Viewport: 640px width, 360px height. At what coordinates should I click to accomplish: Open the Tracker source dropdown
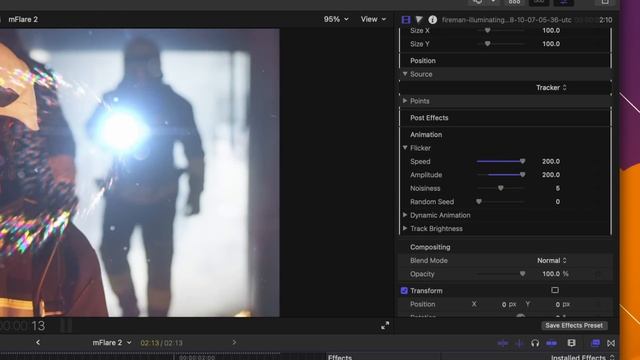[551, 88]
